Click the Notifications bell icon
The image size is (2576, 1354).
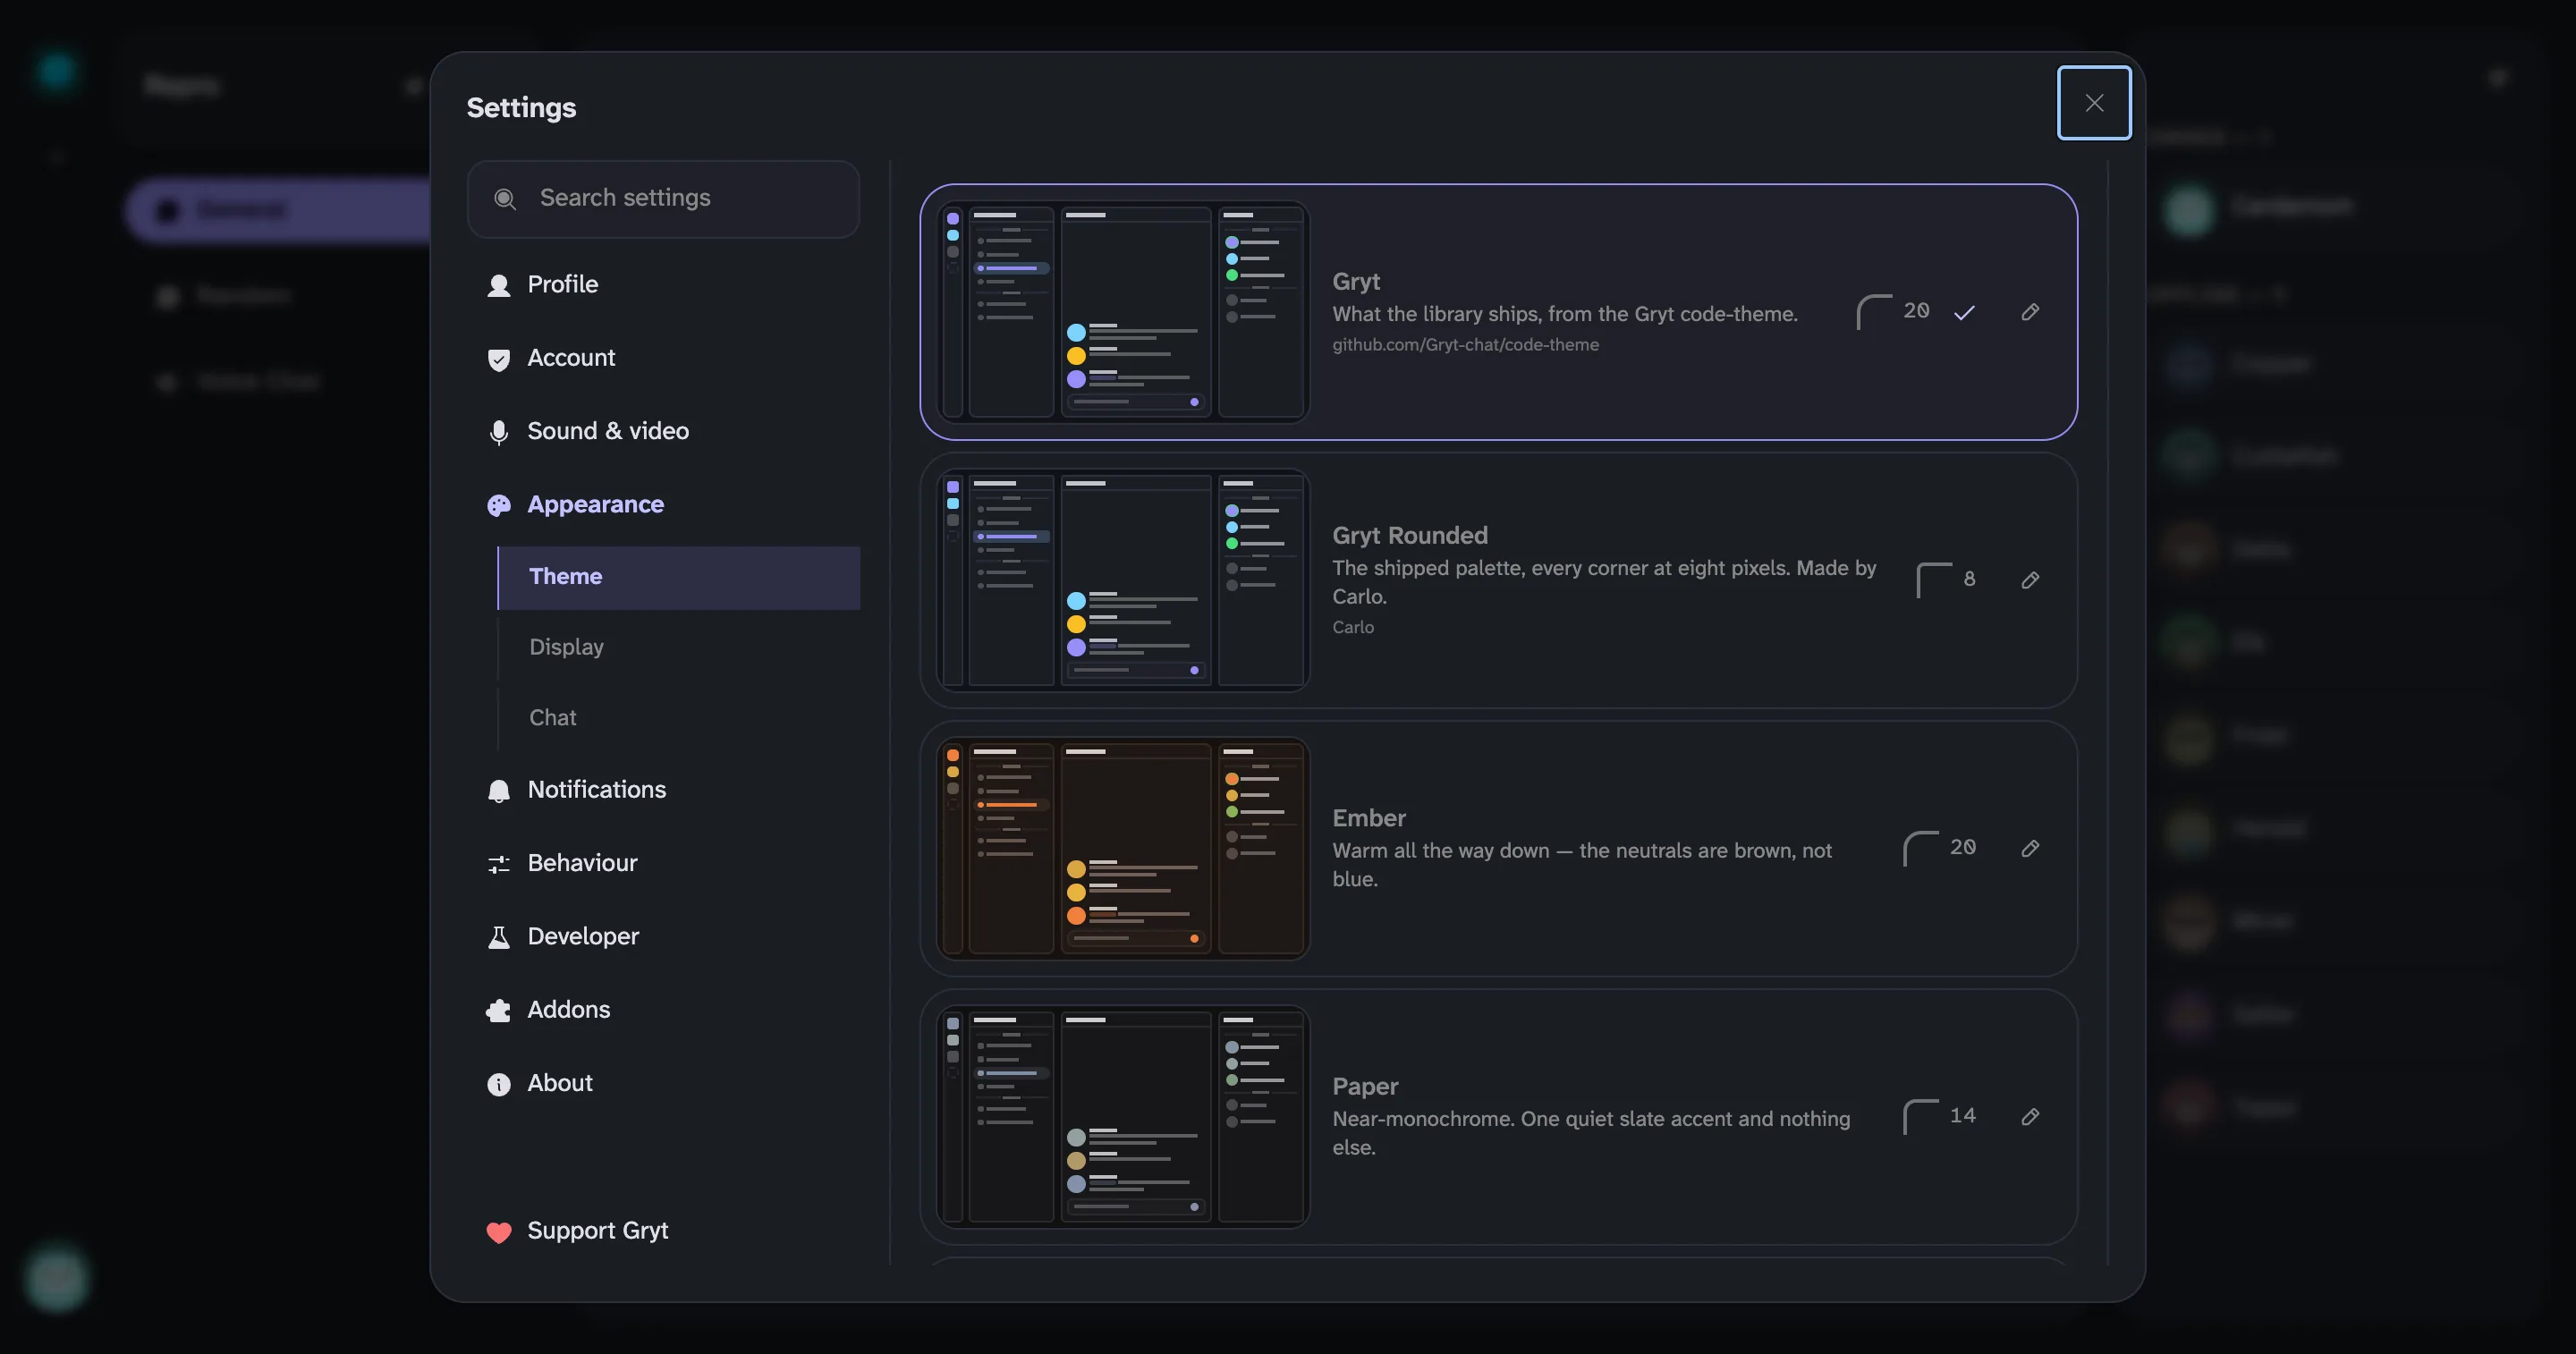click(498, 791)
